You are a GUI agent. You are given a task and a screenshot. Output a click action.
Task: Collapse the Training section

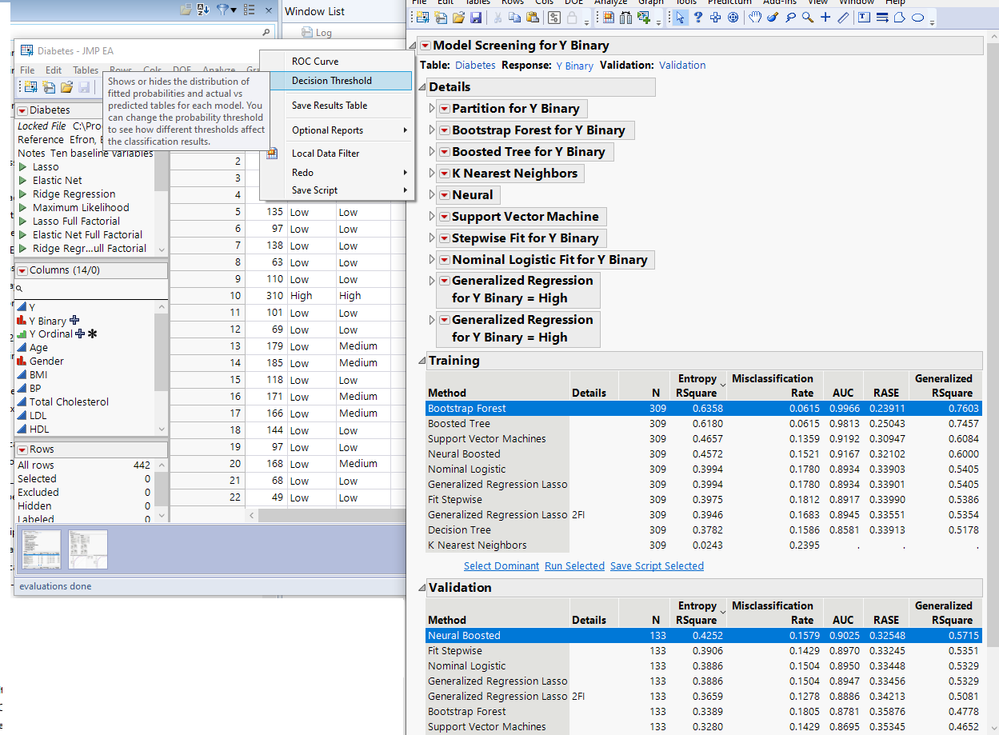(x=420, y=361)
